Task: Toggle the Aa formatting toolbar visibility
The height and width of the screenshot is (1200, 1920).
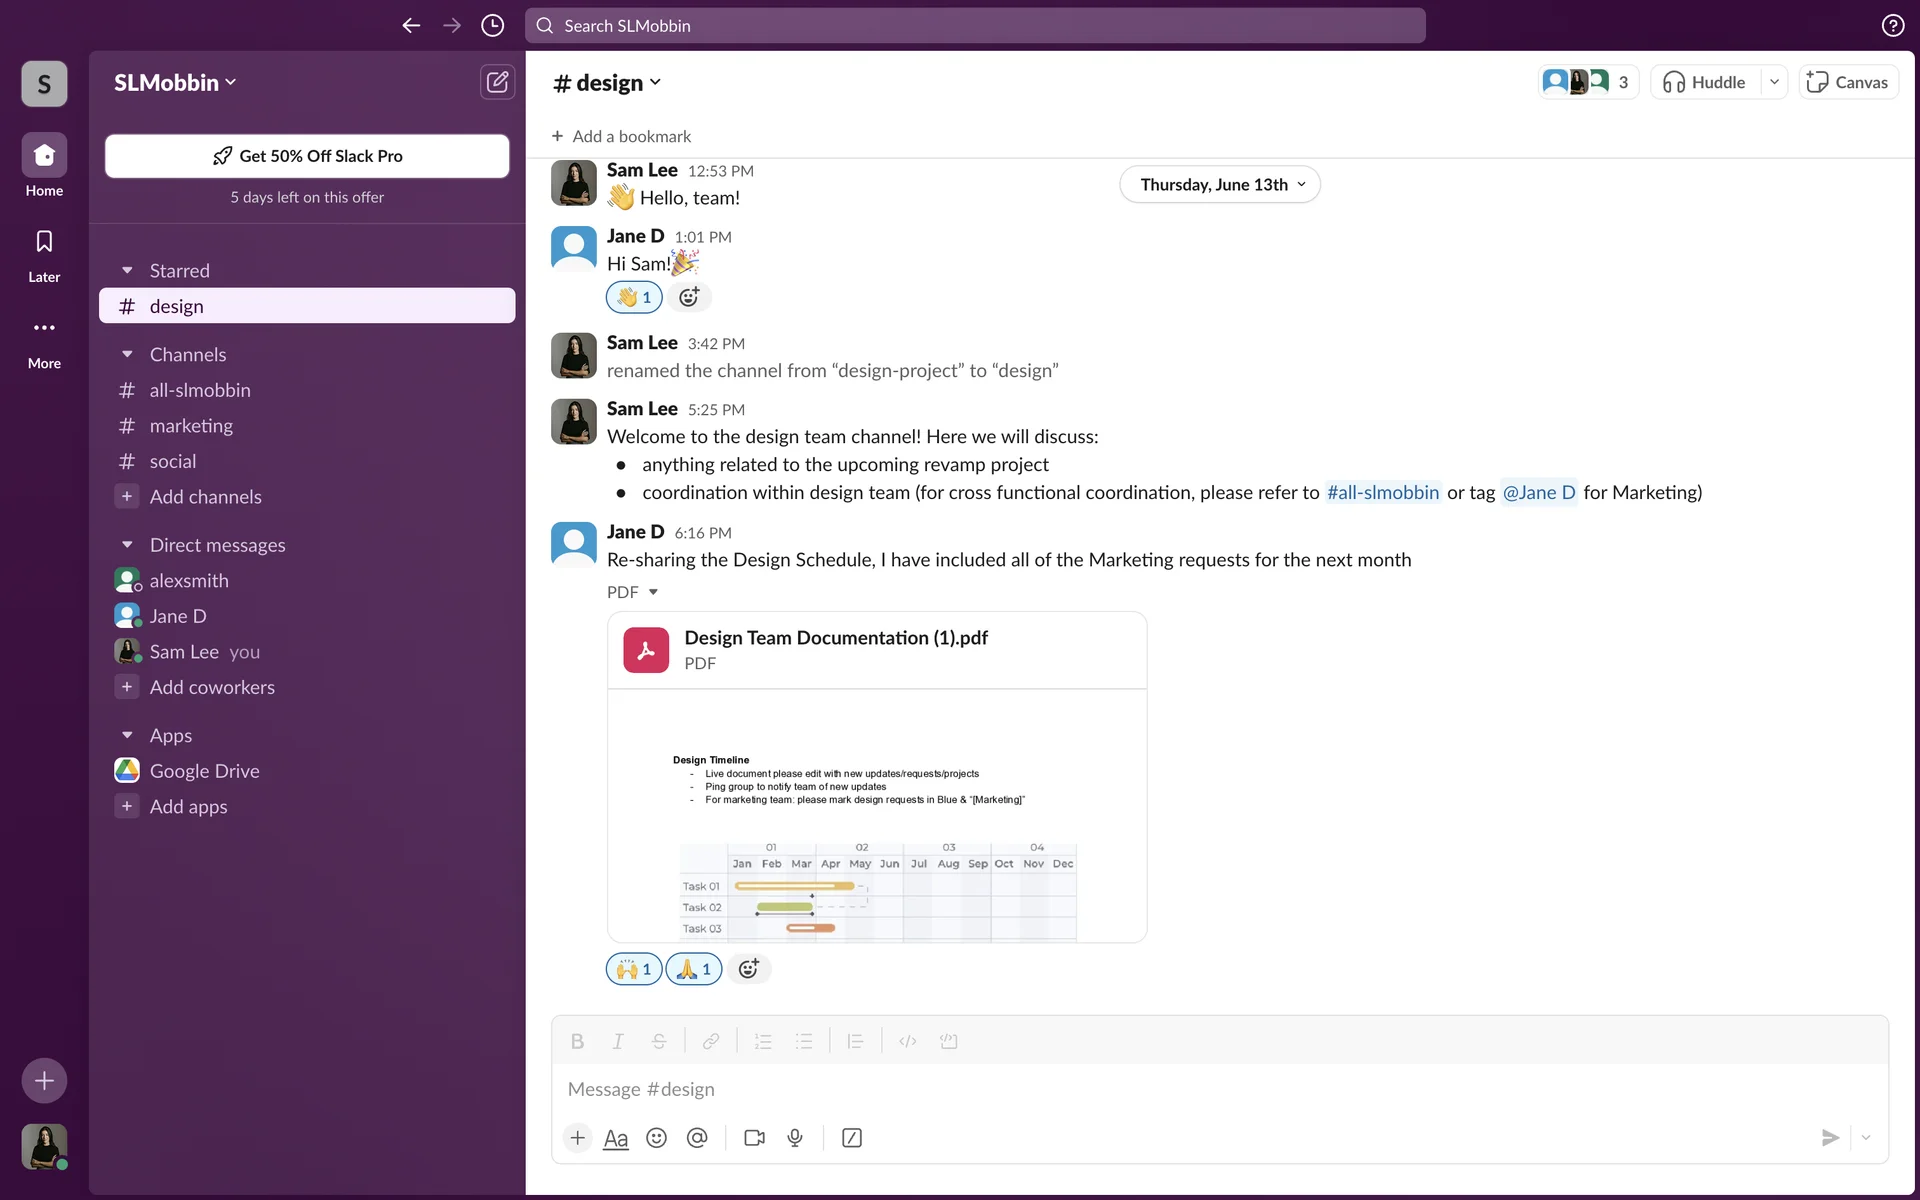Action: coord(616,1138)
